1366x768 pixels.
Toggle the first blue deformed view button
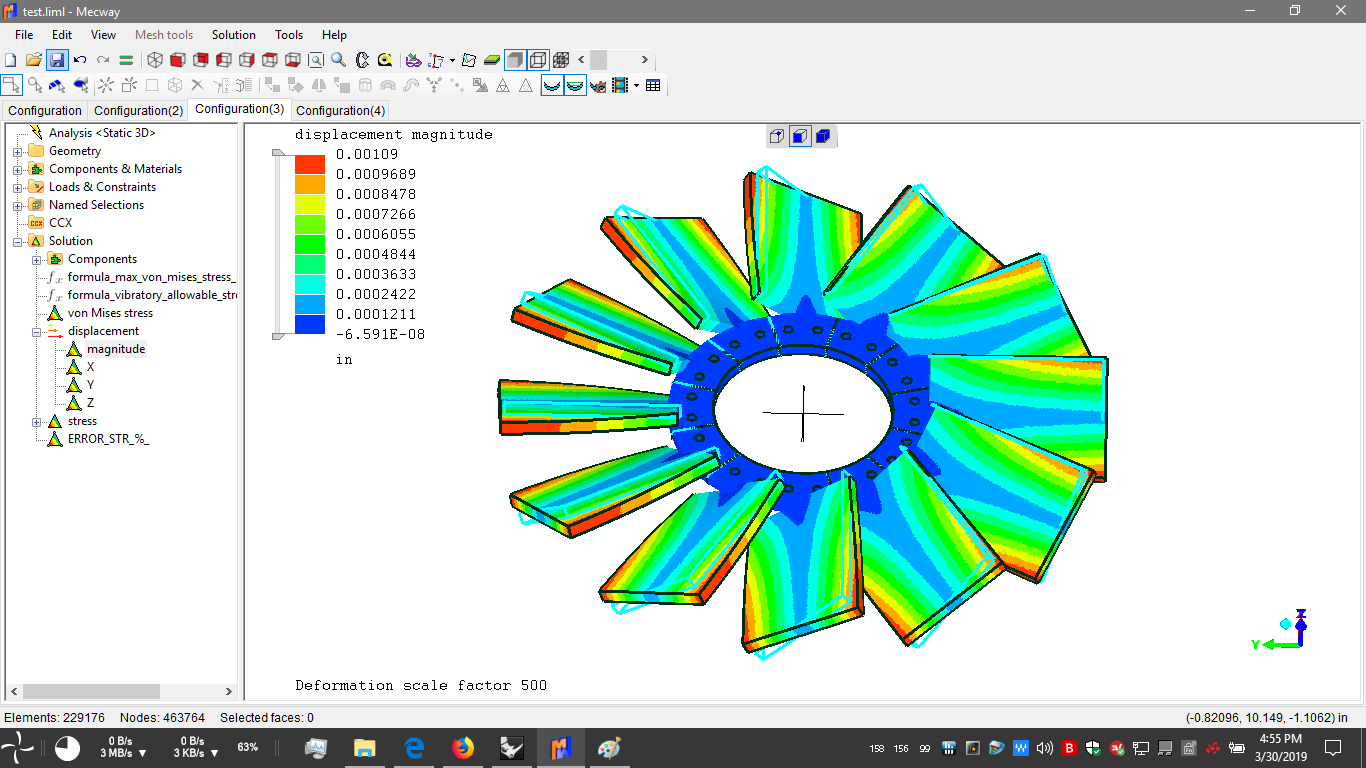click(x=552, y=86)
